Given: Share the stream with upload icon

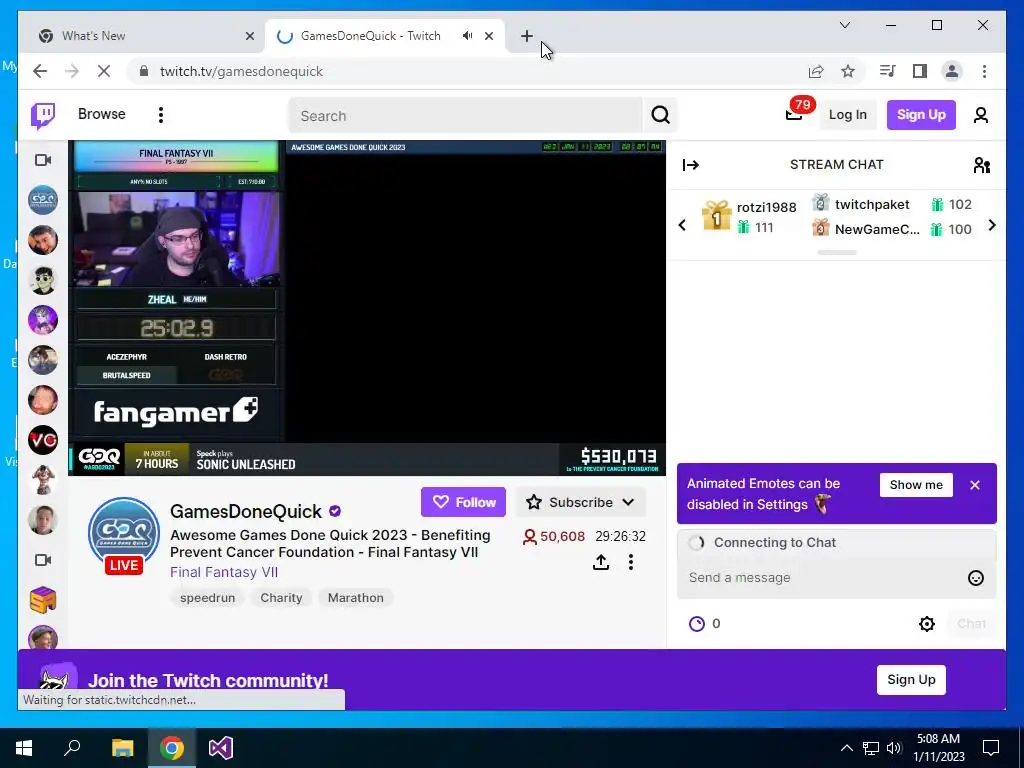Looking at the screenshot, I should click(x=601, y=562).
